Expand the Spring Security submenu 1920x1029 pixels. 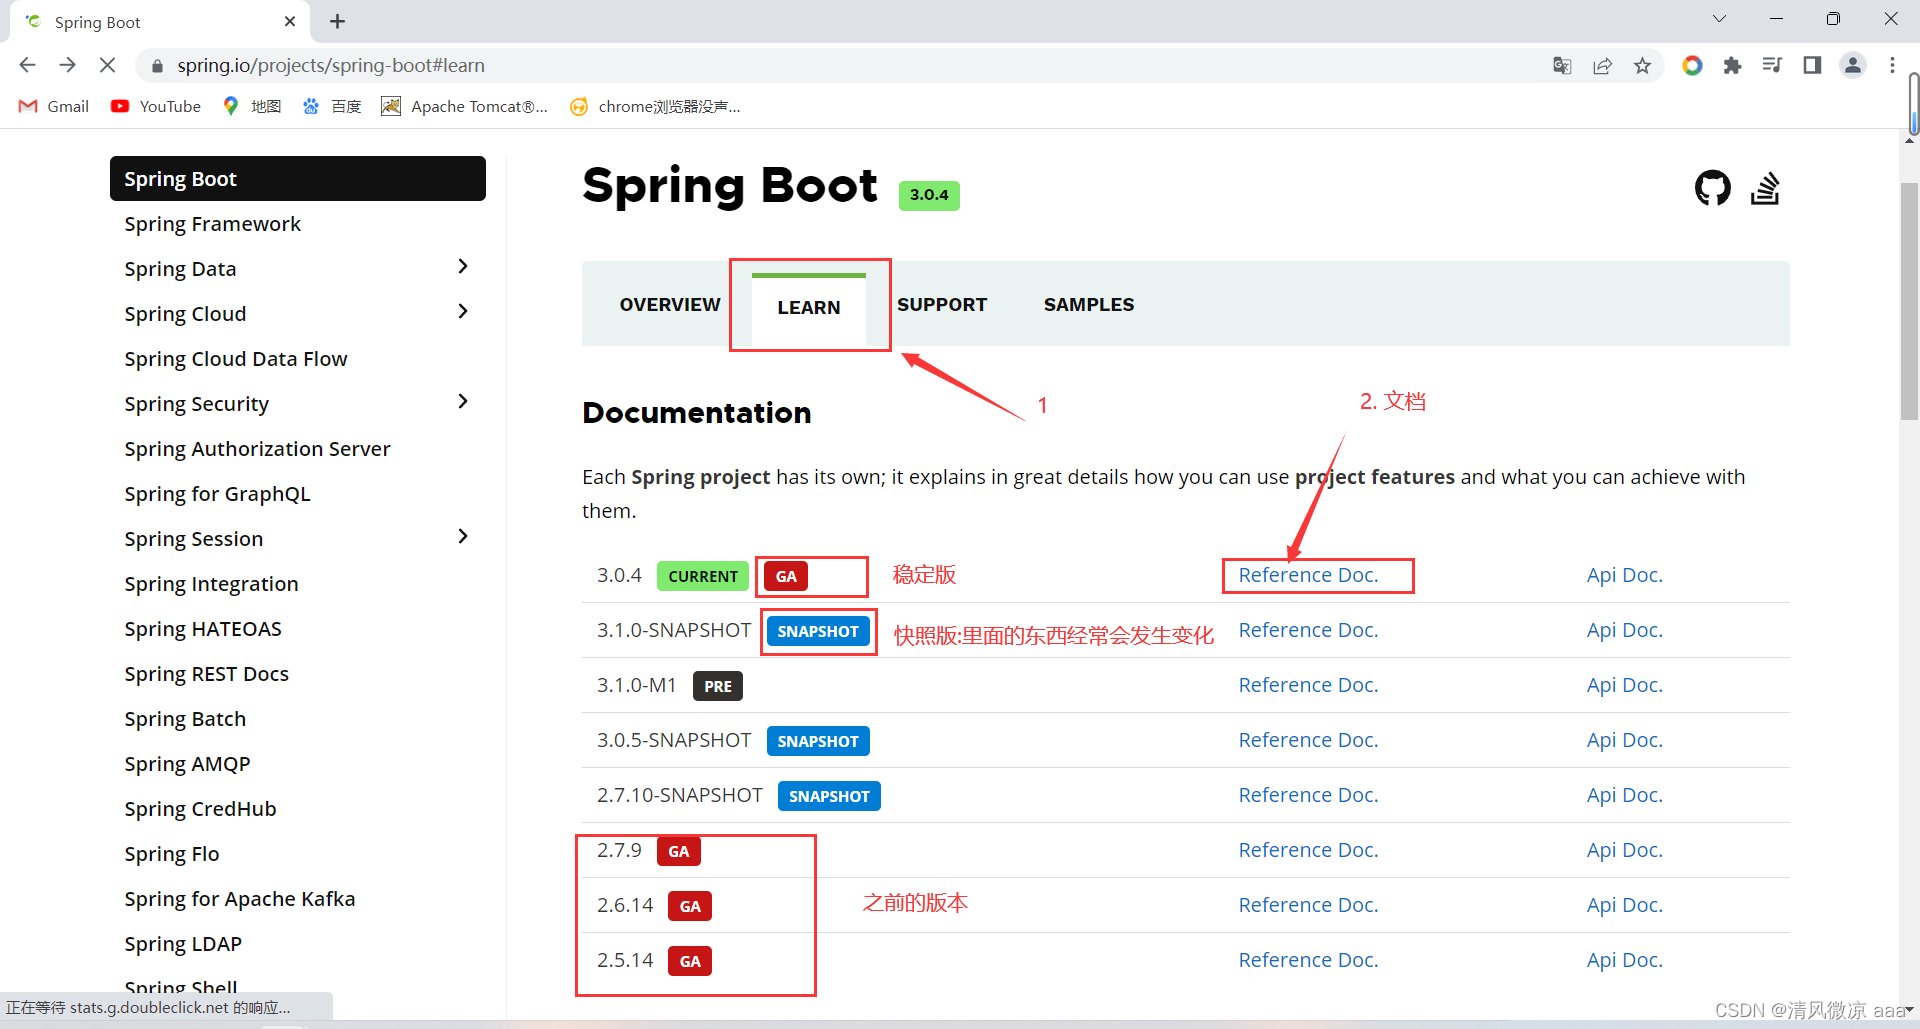coord(462,401)
